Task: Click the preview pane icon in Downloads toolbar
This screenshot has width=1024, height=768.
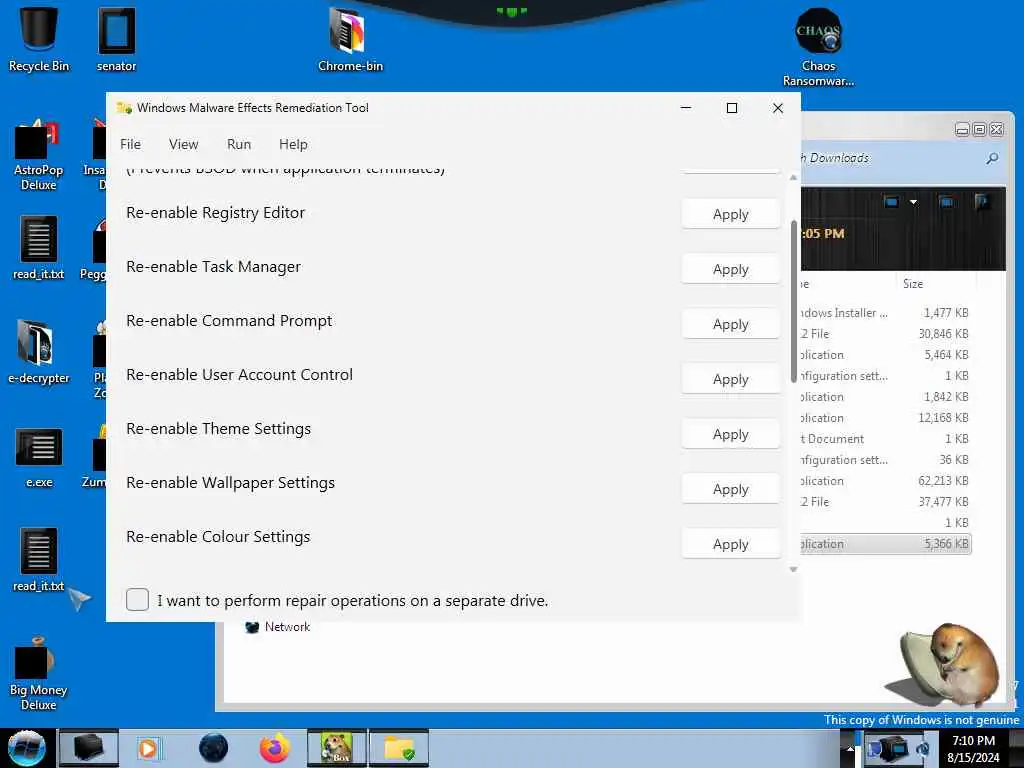Action: coord(946,202)
